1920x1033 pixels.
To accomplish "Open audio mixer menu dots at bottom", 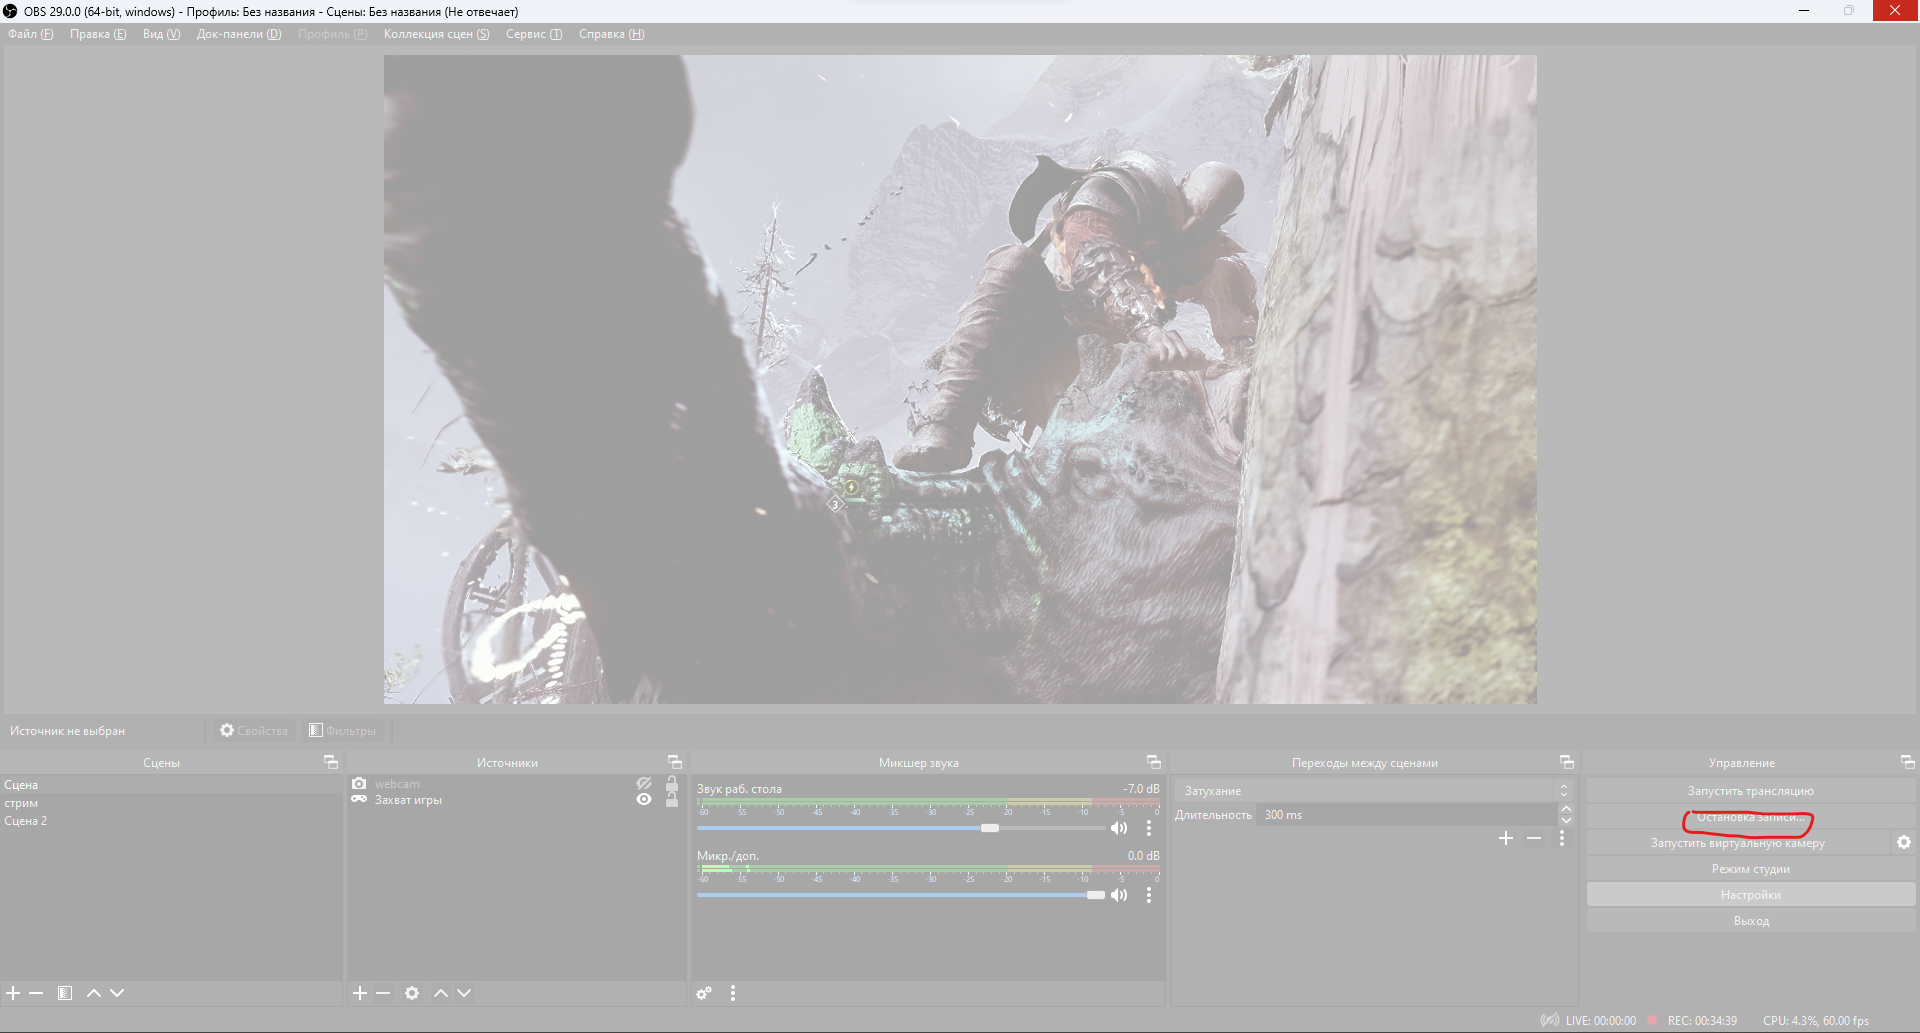I will tap(733, 993).
